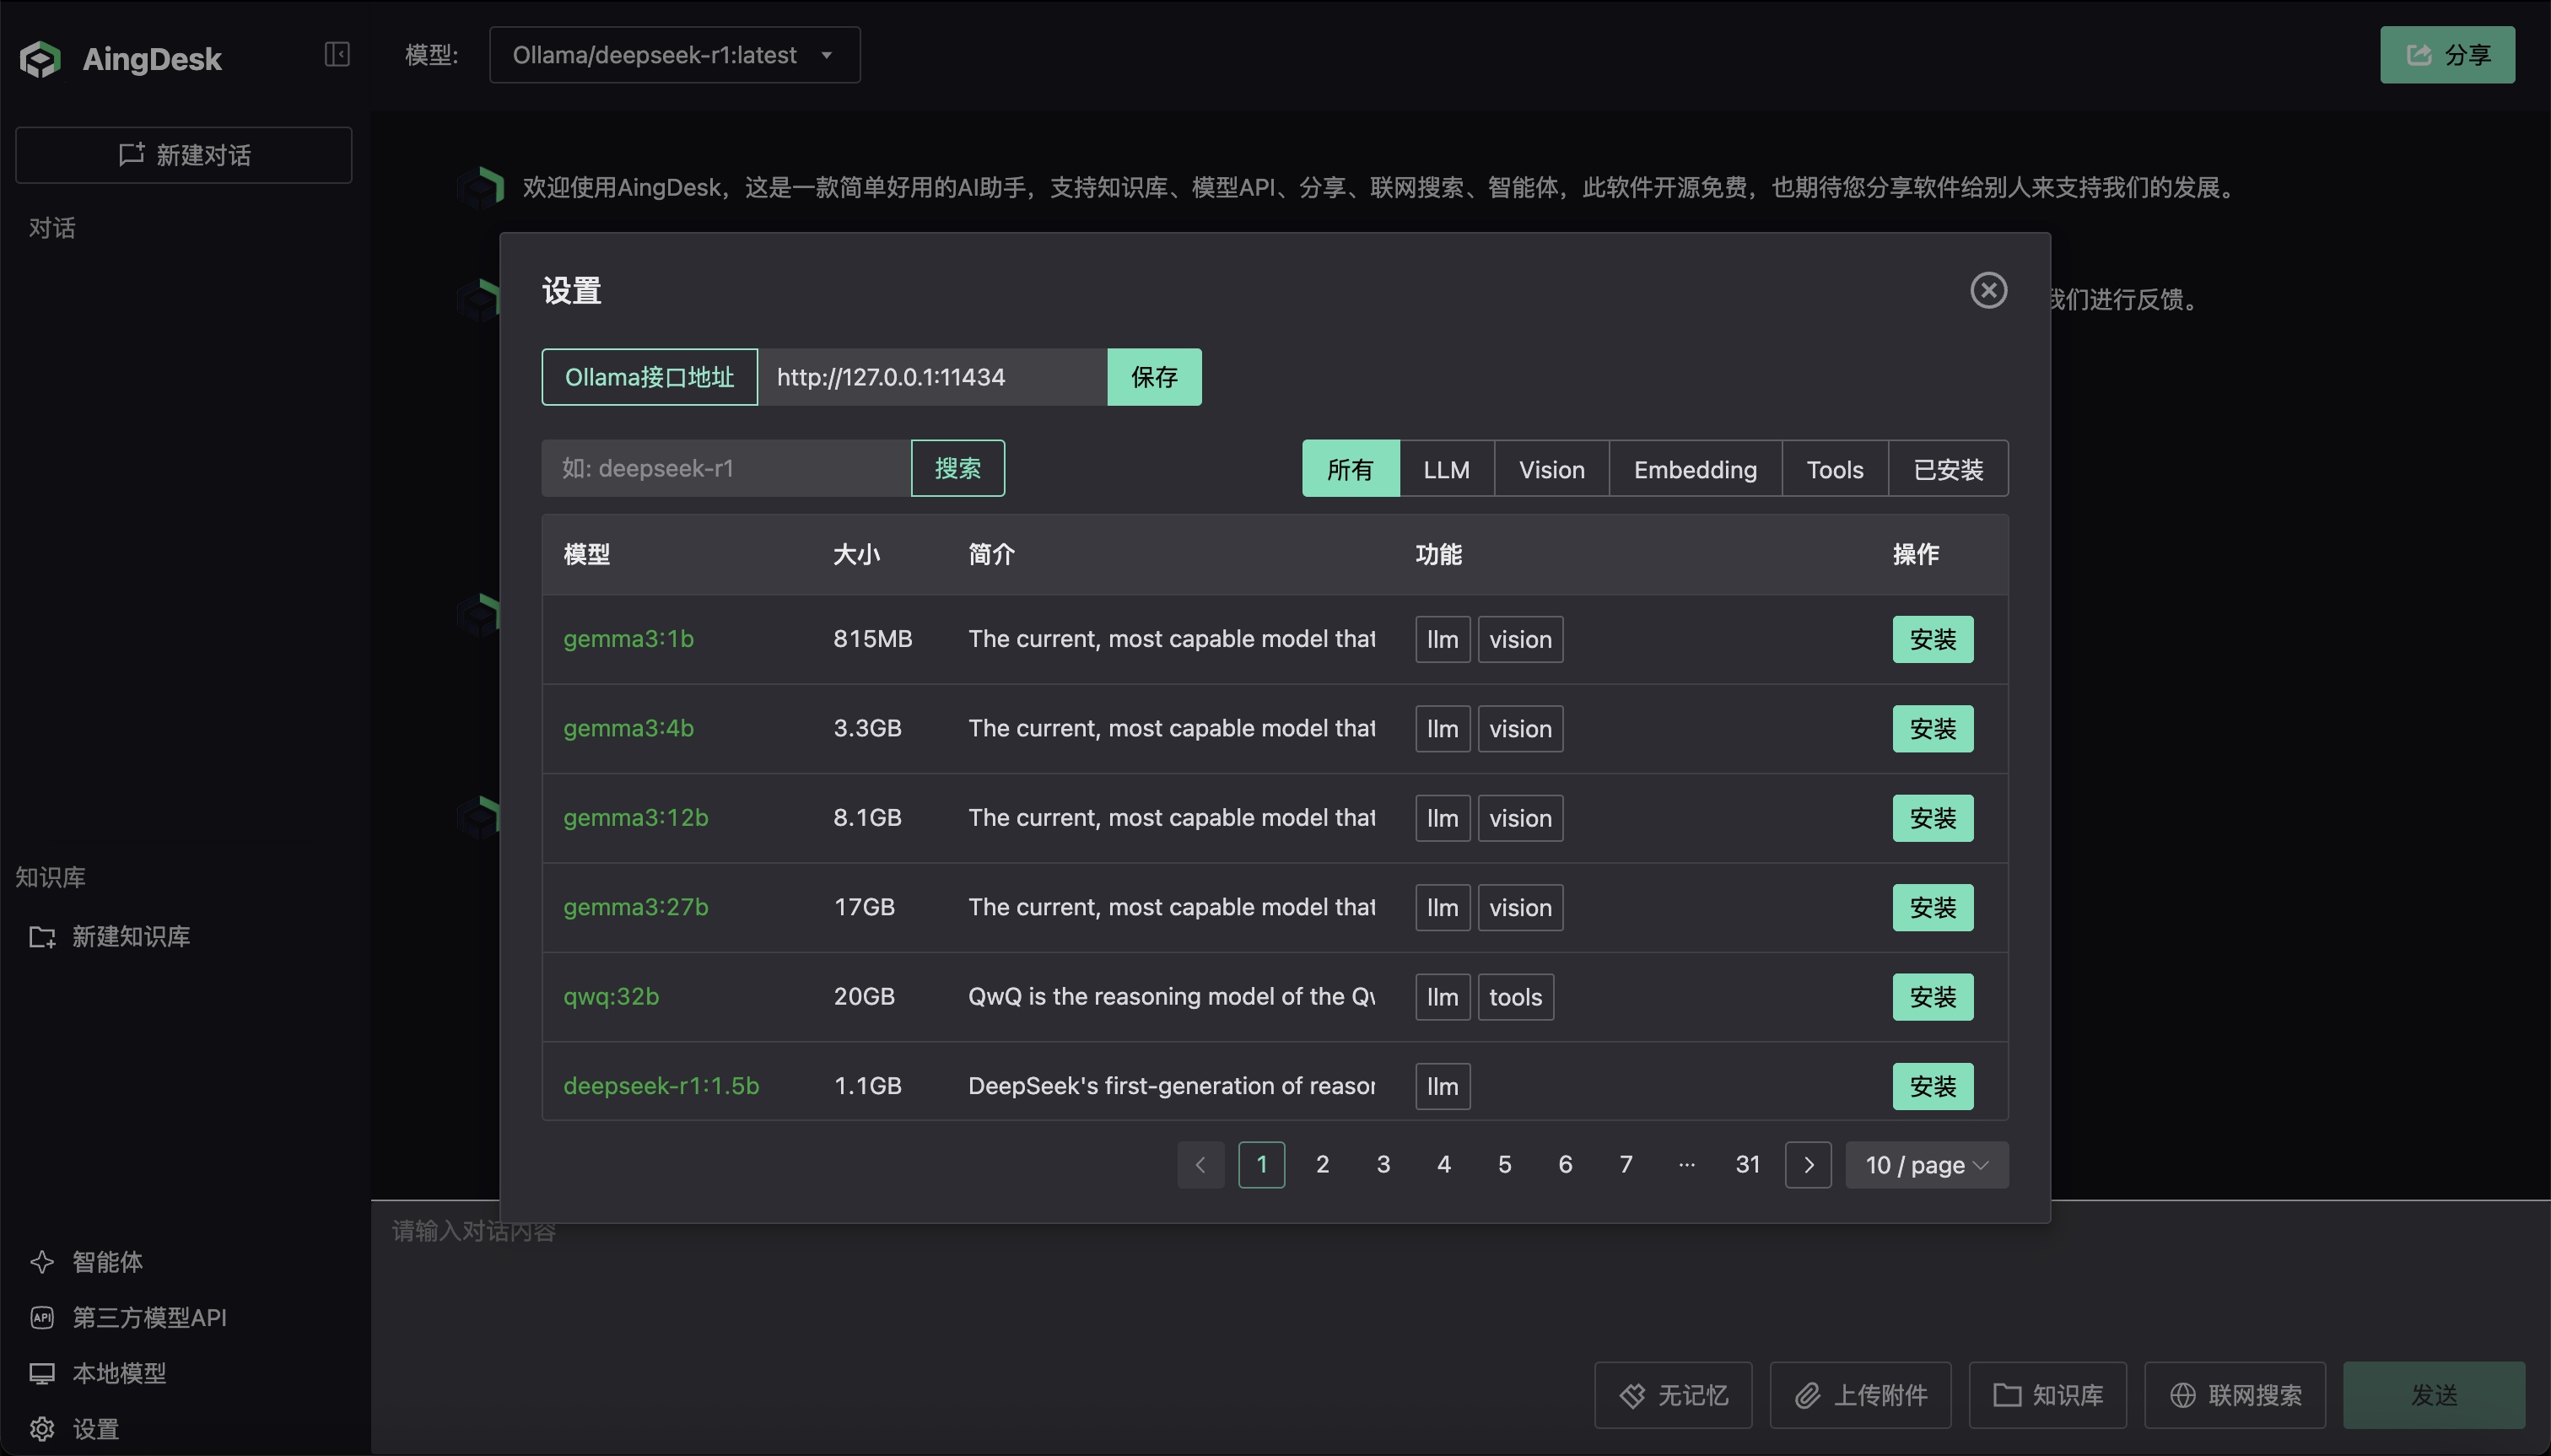2551x1456 pixels.
Task: Click the Ollama接口地址 label button
Action: pos(649,377)
